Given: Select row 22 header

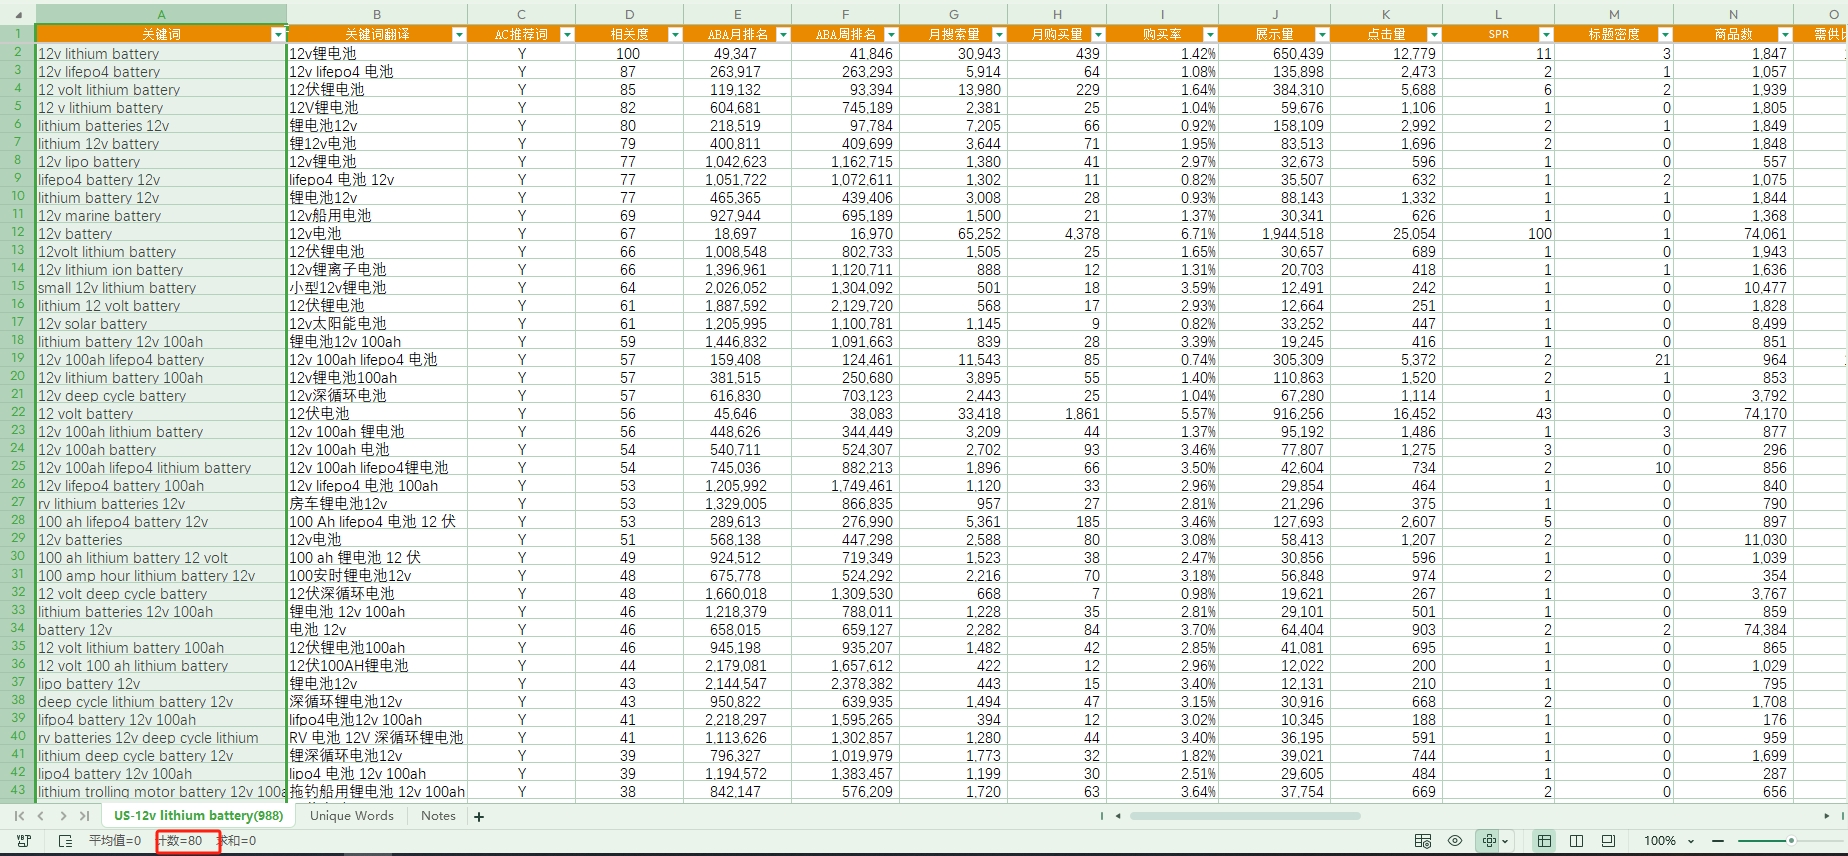Looking at the screenshot, I should (17, 412).
